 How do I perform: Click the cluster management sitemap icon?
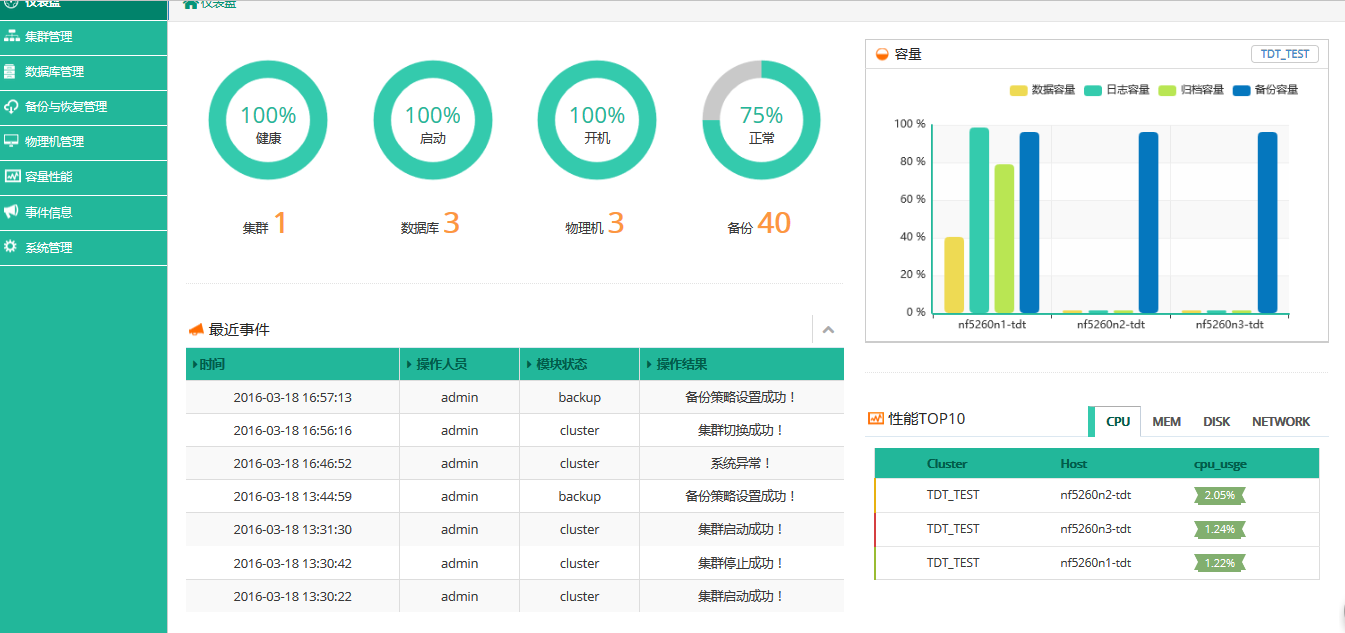pyautogui.click(x=11, y=36)
